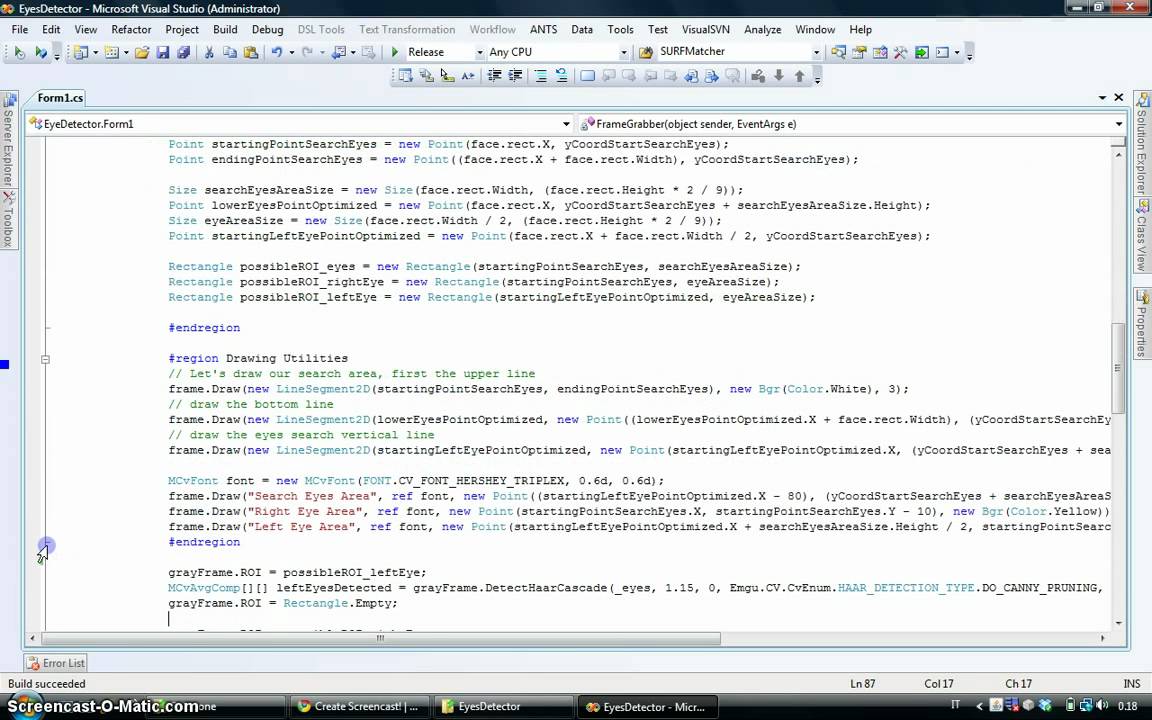Click the New Project toolbar icon
The image size is (1152, 720).
coord(80,52)
